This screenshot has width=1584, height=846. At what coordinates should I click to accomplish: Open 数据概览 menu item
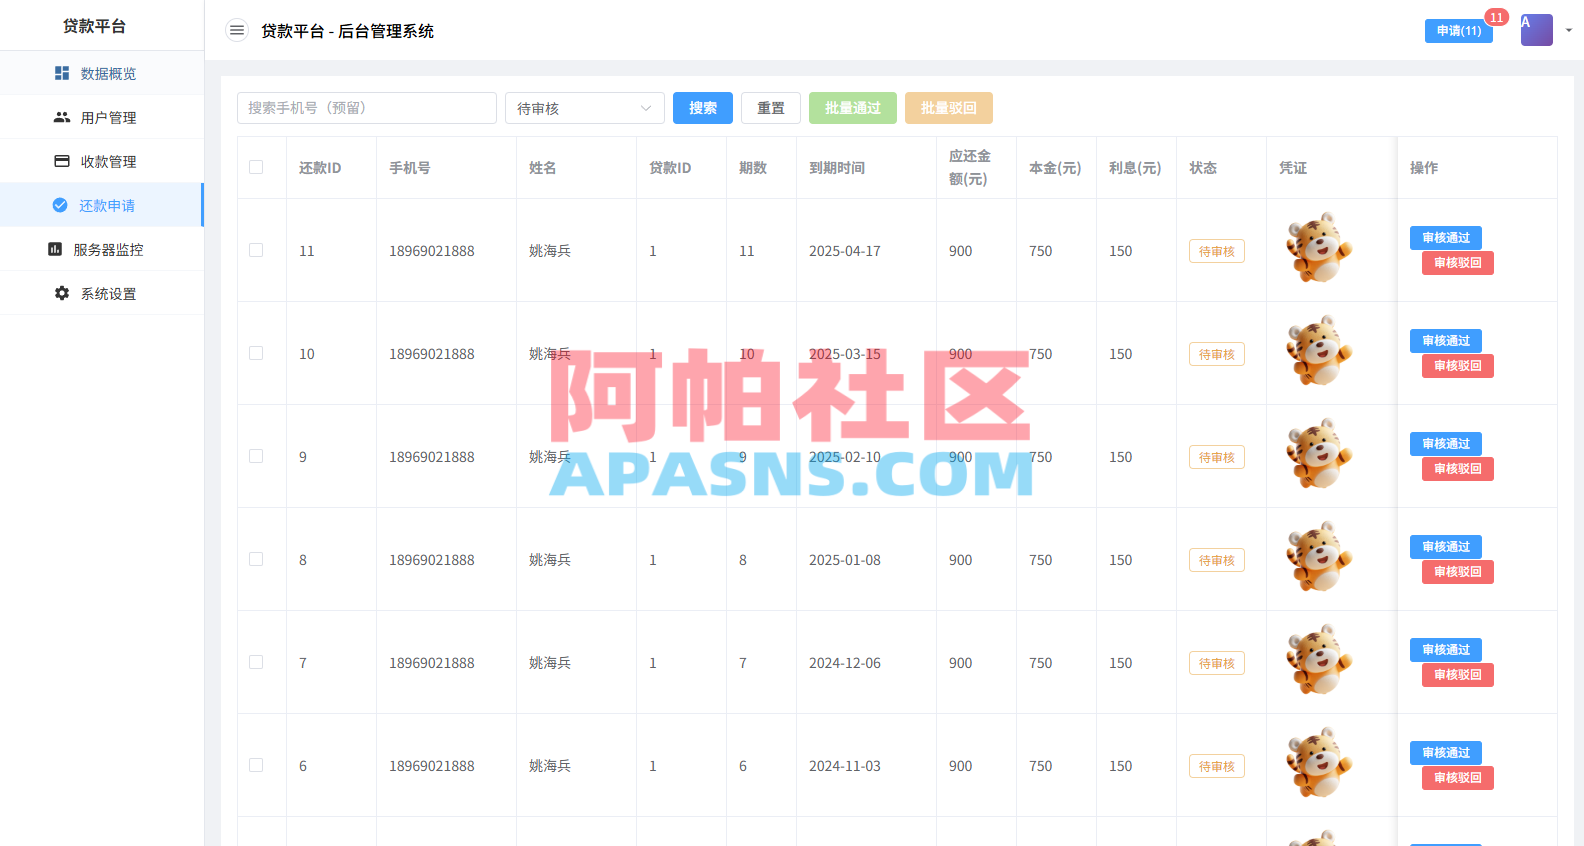point(102,73)
